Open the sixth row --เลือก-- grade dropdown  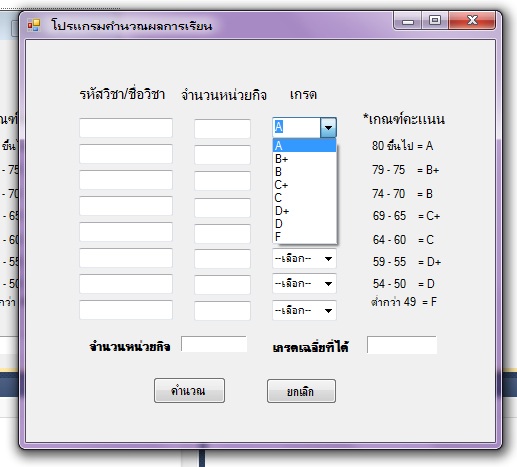[x=304, y=258]
